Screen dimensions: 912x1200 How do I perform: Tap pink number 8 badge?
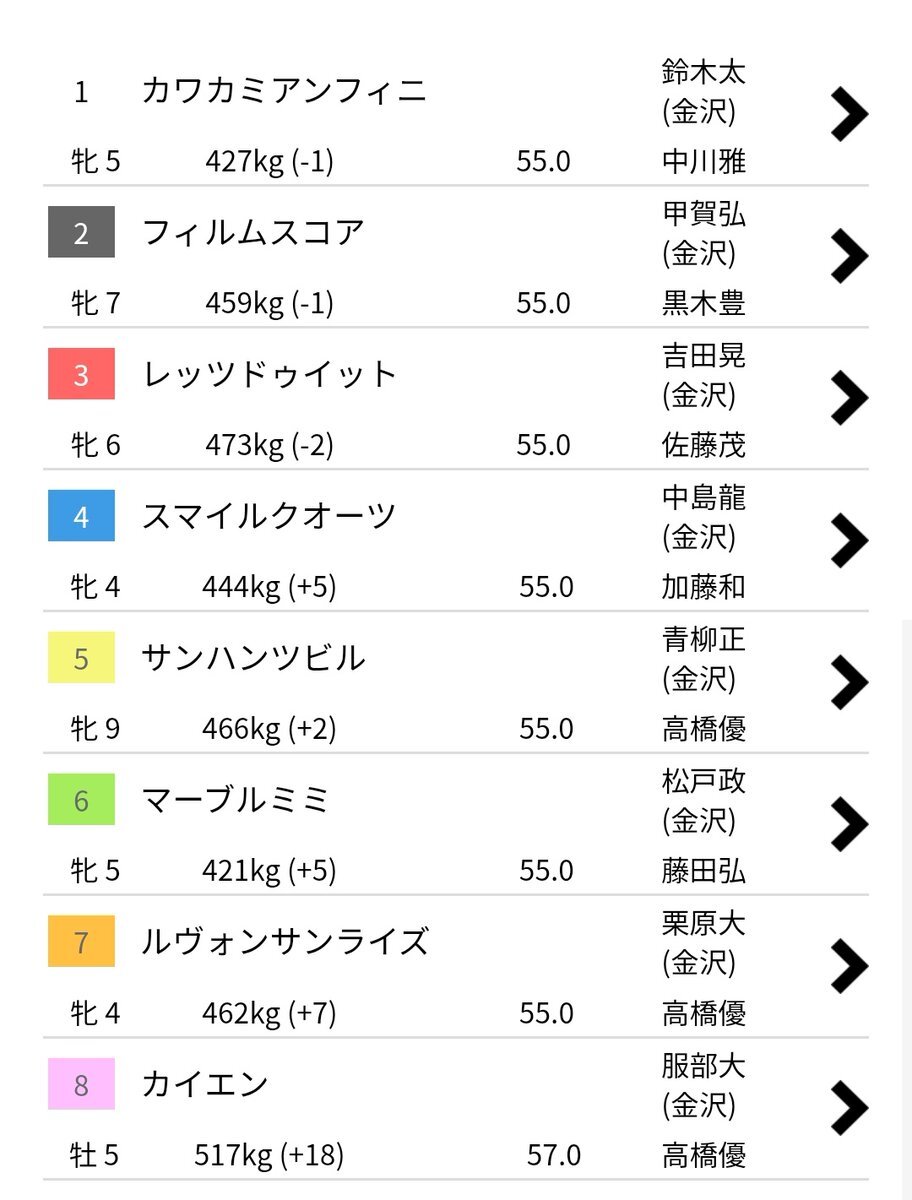(x=81, y=1084)
